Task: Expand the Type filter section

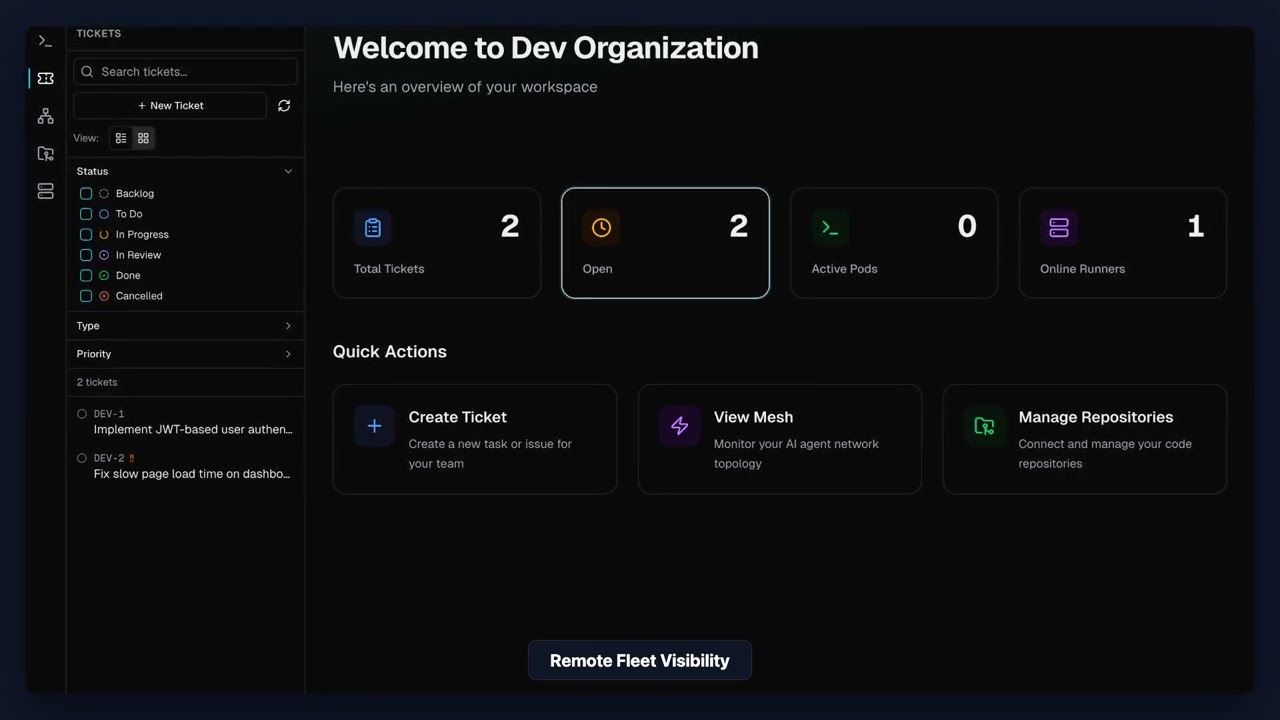Action: point(185,326)
